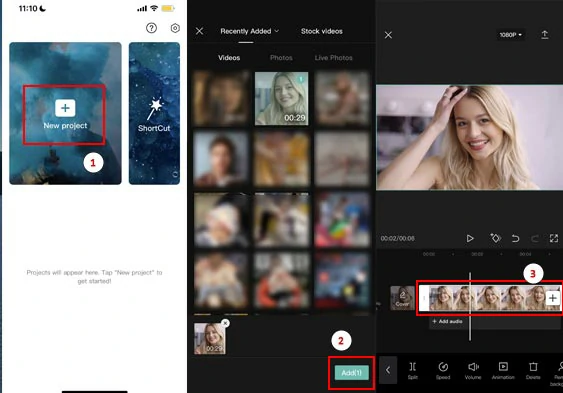Image resolution: width=563 pixels, height=393 pixels.
Task: Close the editor with X icon
Action: 388,35
